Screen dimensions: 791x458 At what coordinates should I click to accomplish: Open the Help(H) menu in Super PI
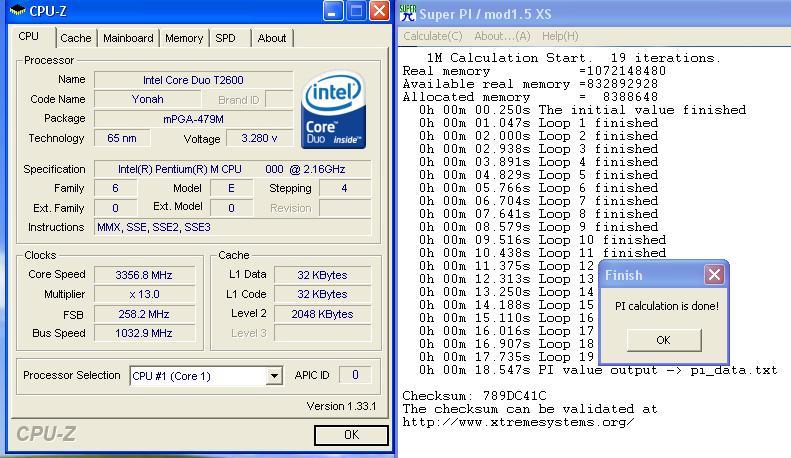[x=560, y=36]
